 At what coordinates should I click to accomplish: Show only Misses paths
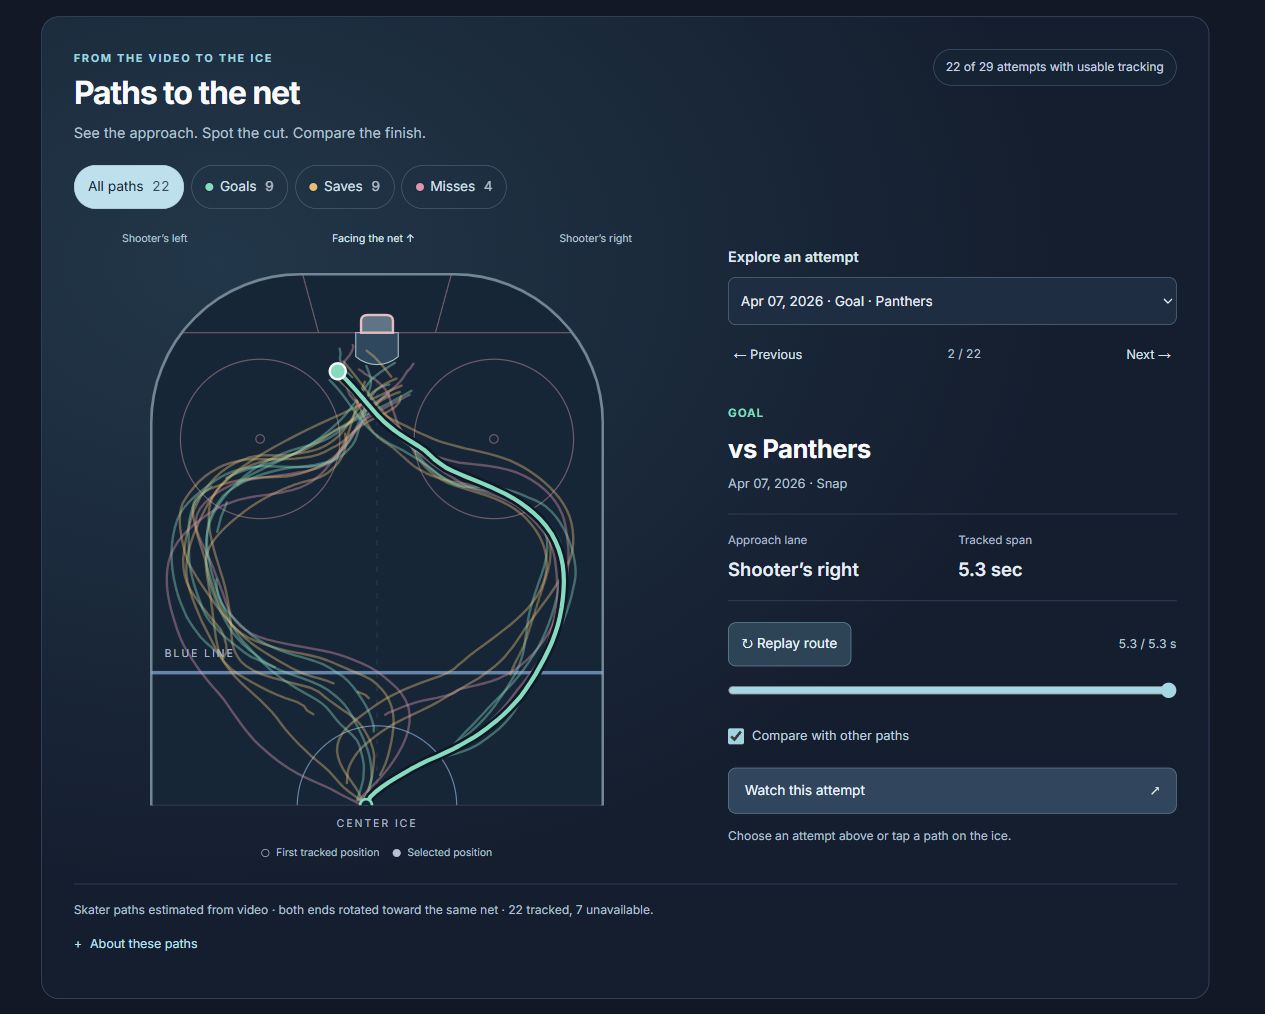[453, 187]
